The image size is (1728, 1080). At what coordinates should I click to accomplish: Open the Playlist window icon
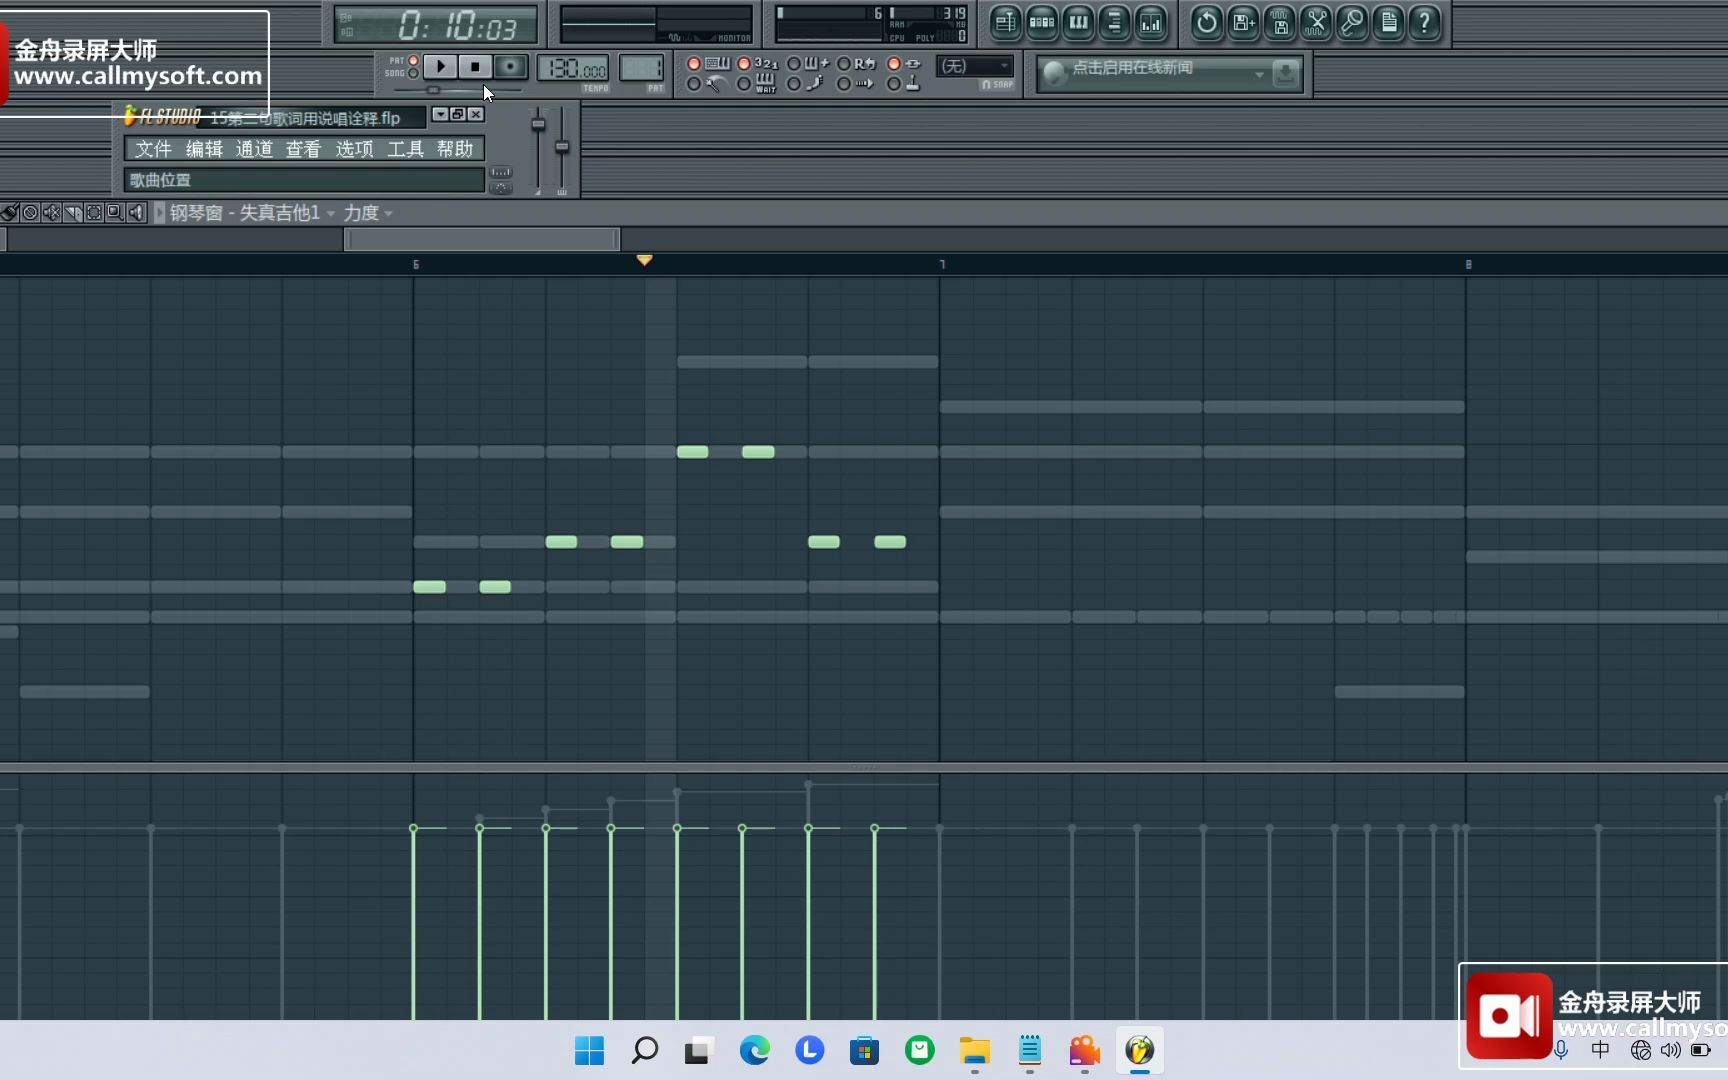pos(1005,23)
